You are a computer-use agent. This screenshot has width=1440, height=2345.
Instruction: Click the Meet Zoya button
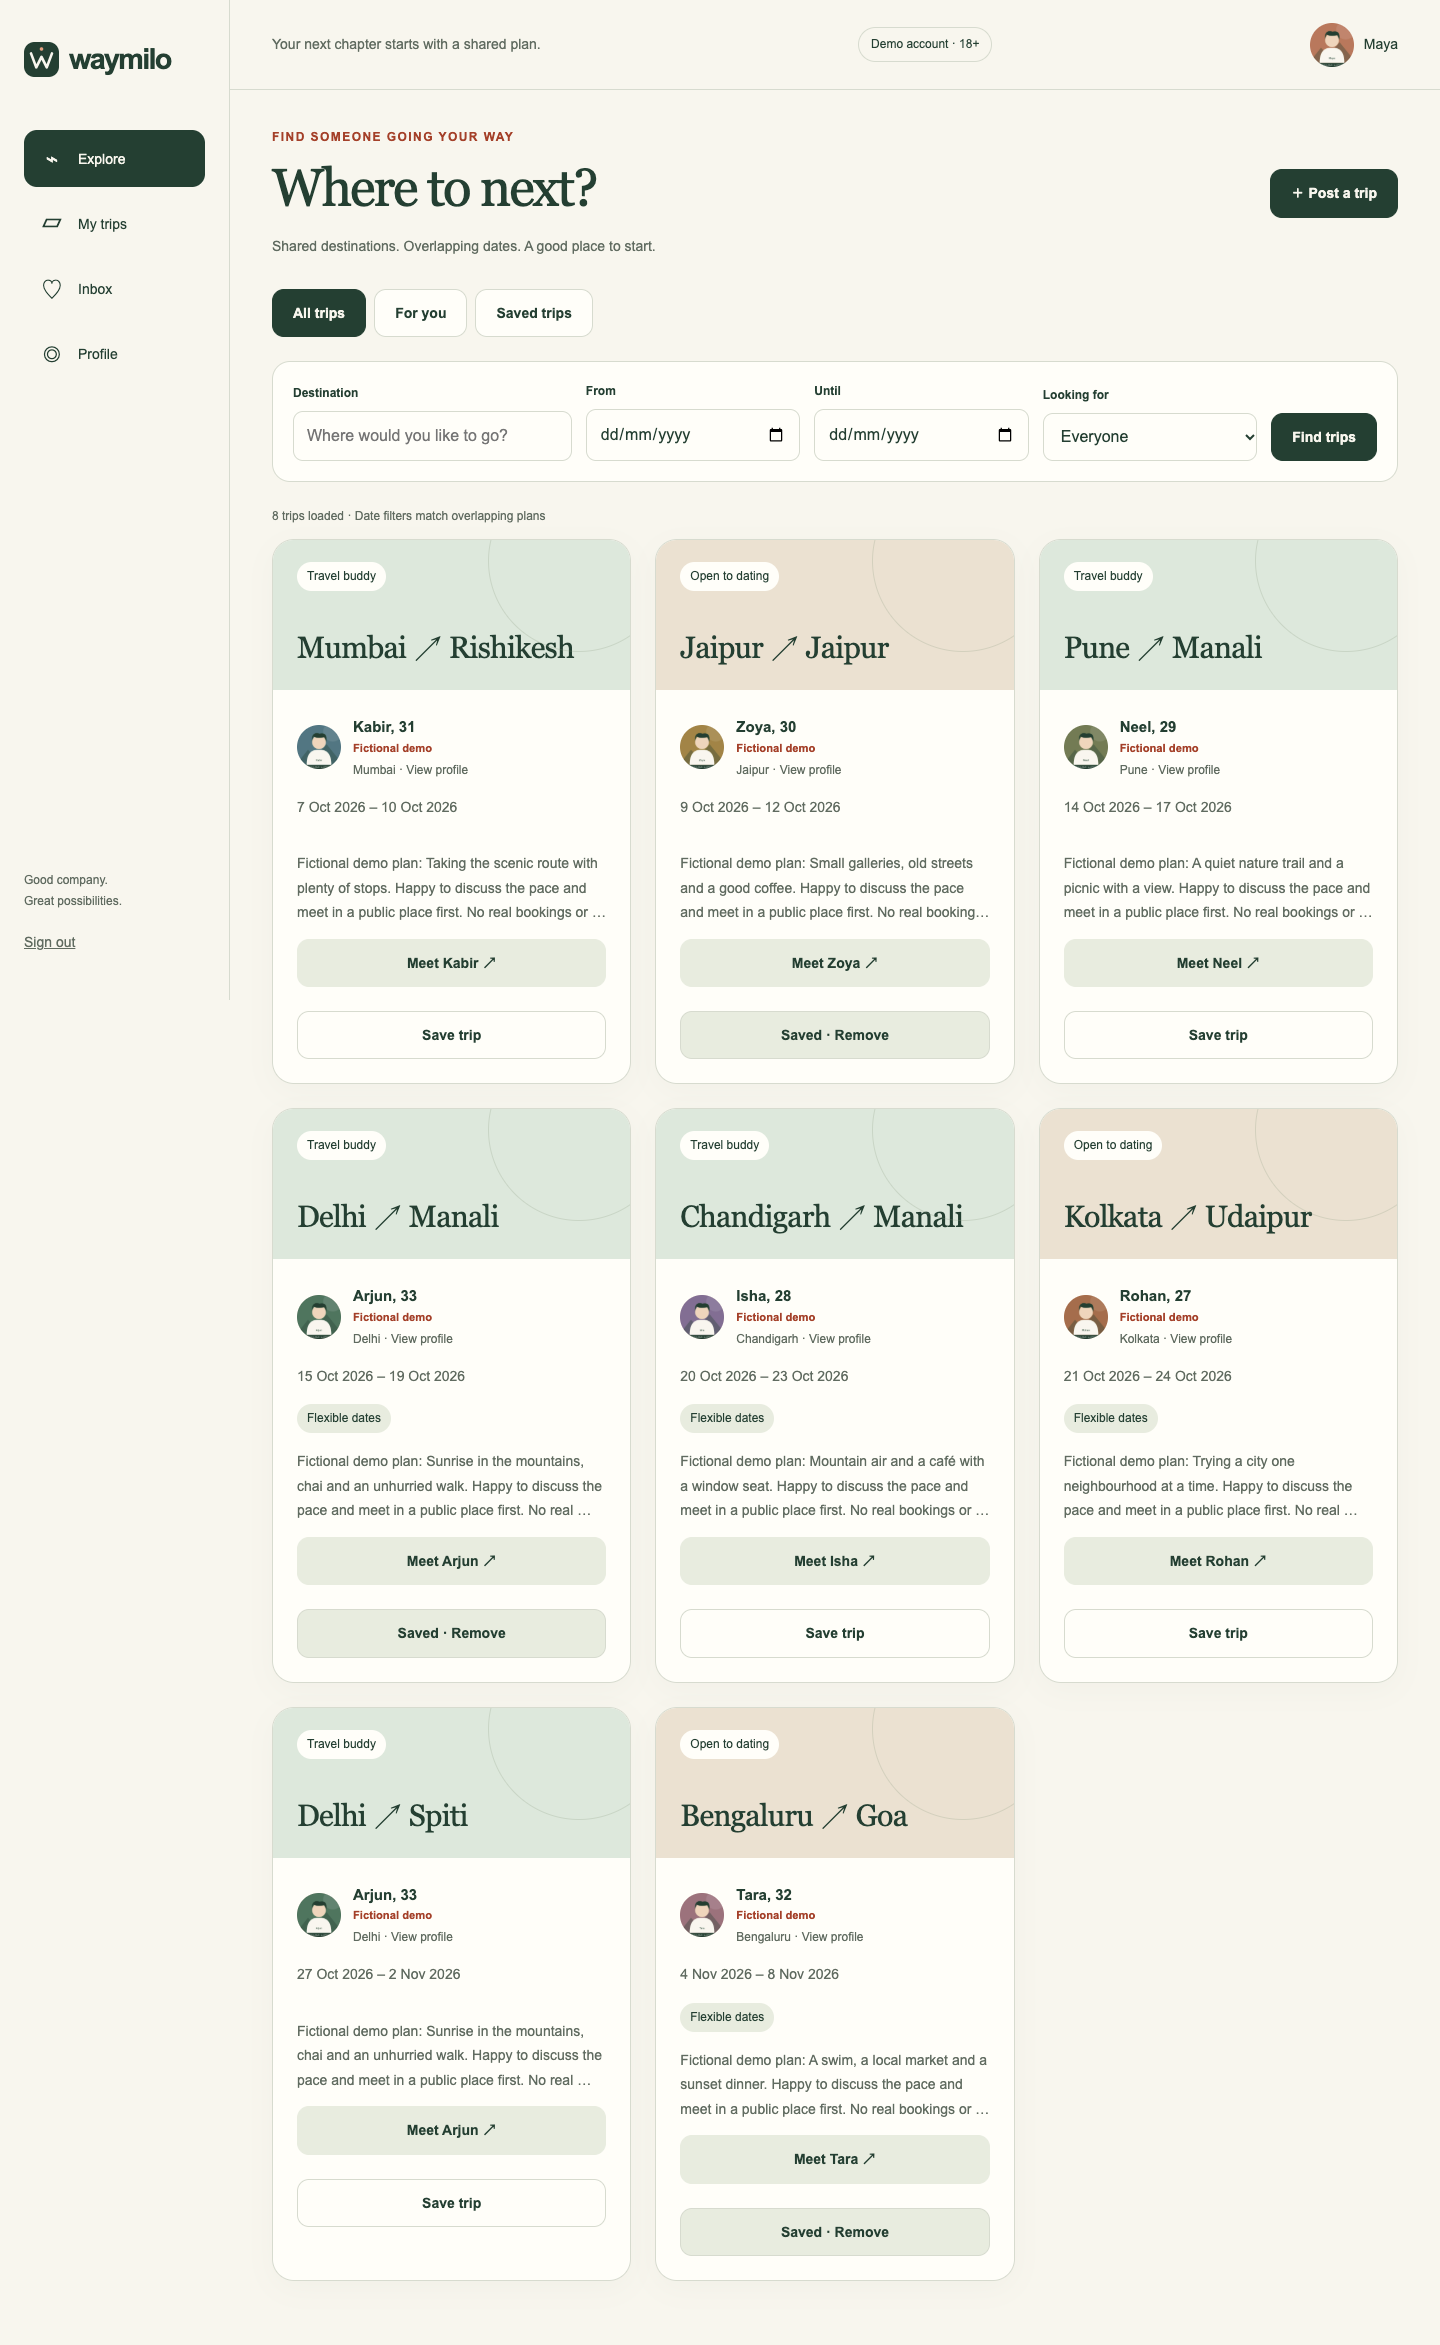[834, 963]
